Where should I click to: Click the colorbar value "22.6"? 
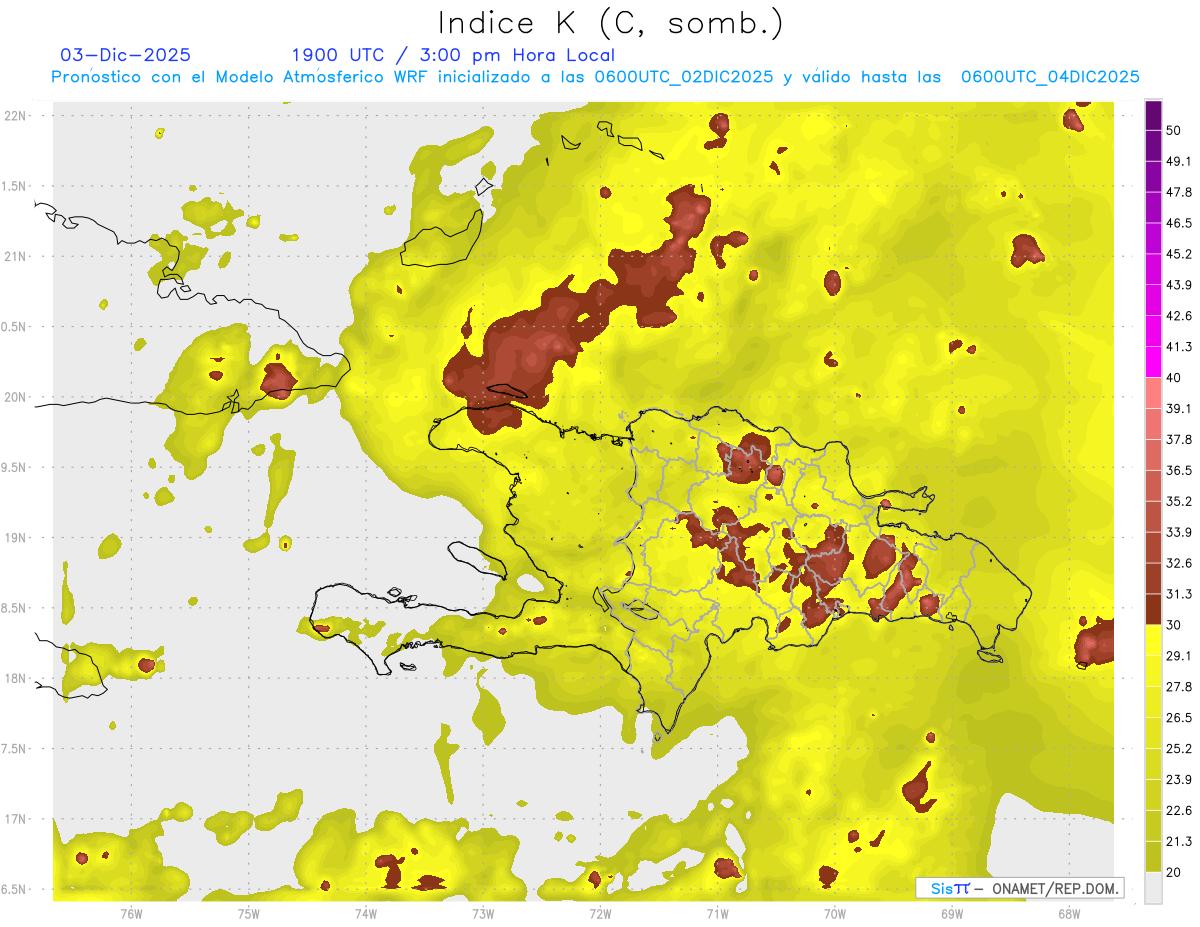click(1179, 811)
